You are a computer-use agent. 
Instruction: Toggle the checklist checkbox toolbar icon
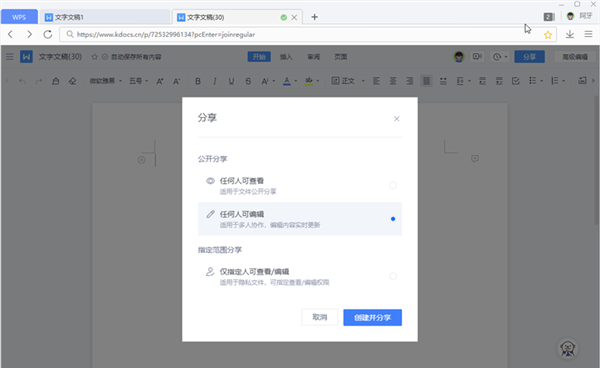(515, 81)
